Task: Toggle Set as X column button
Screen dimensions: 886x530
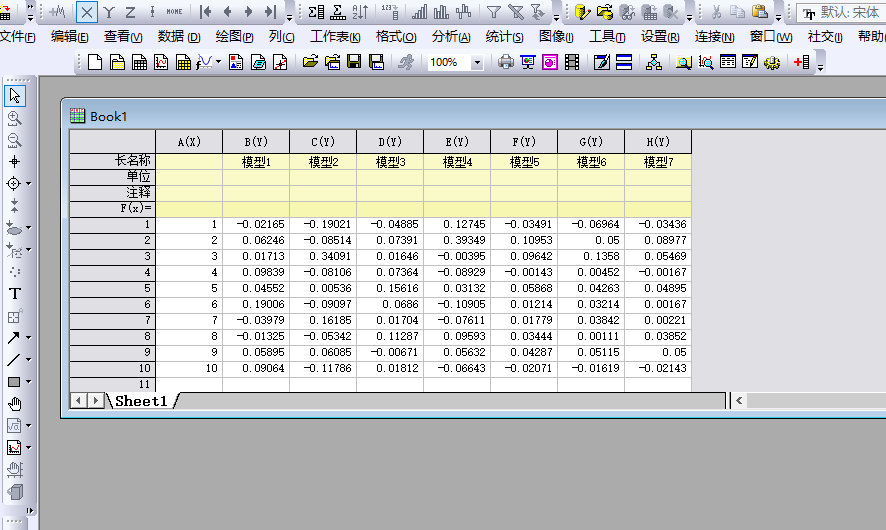Action: tap(86, 12)
